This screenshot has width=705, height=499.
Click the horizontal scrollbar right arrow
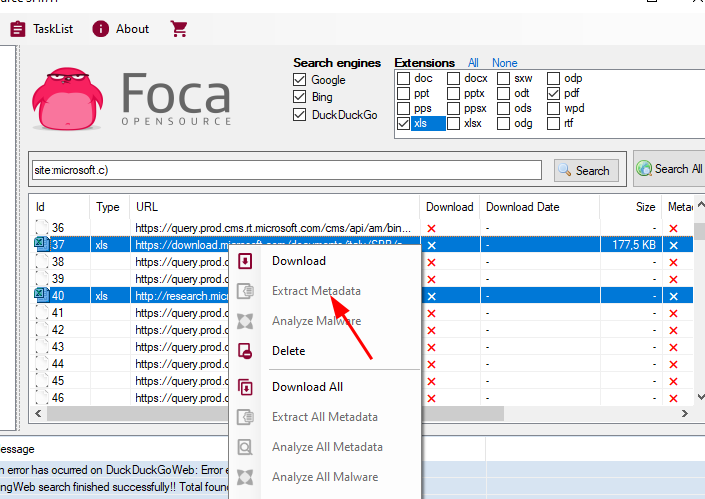pyautogui.click(x=684, y=414)
